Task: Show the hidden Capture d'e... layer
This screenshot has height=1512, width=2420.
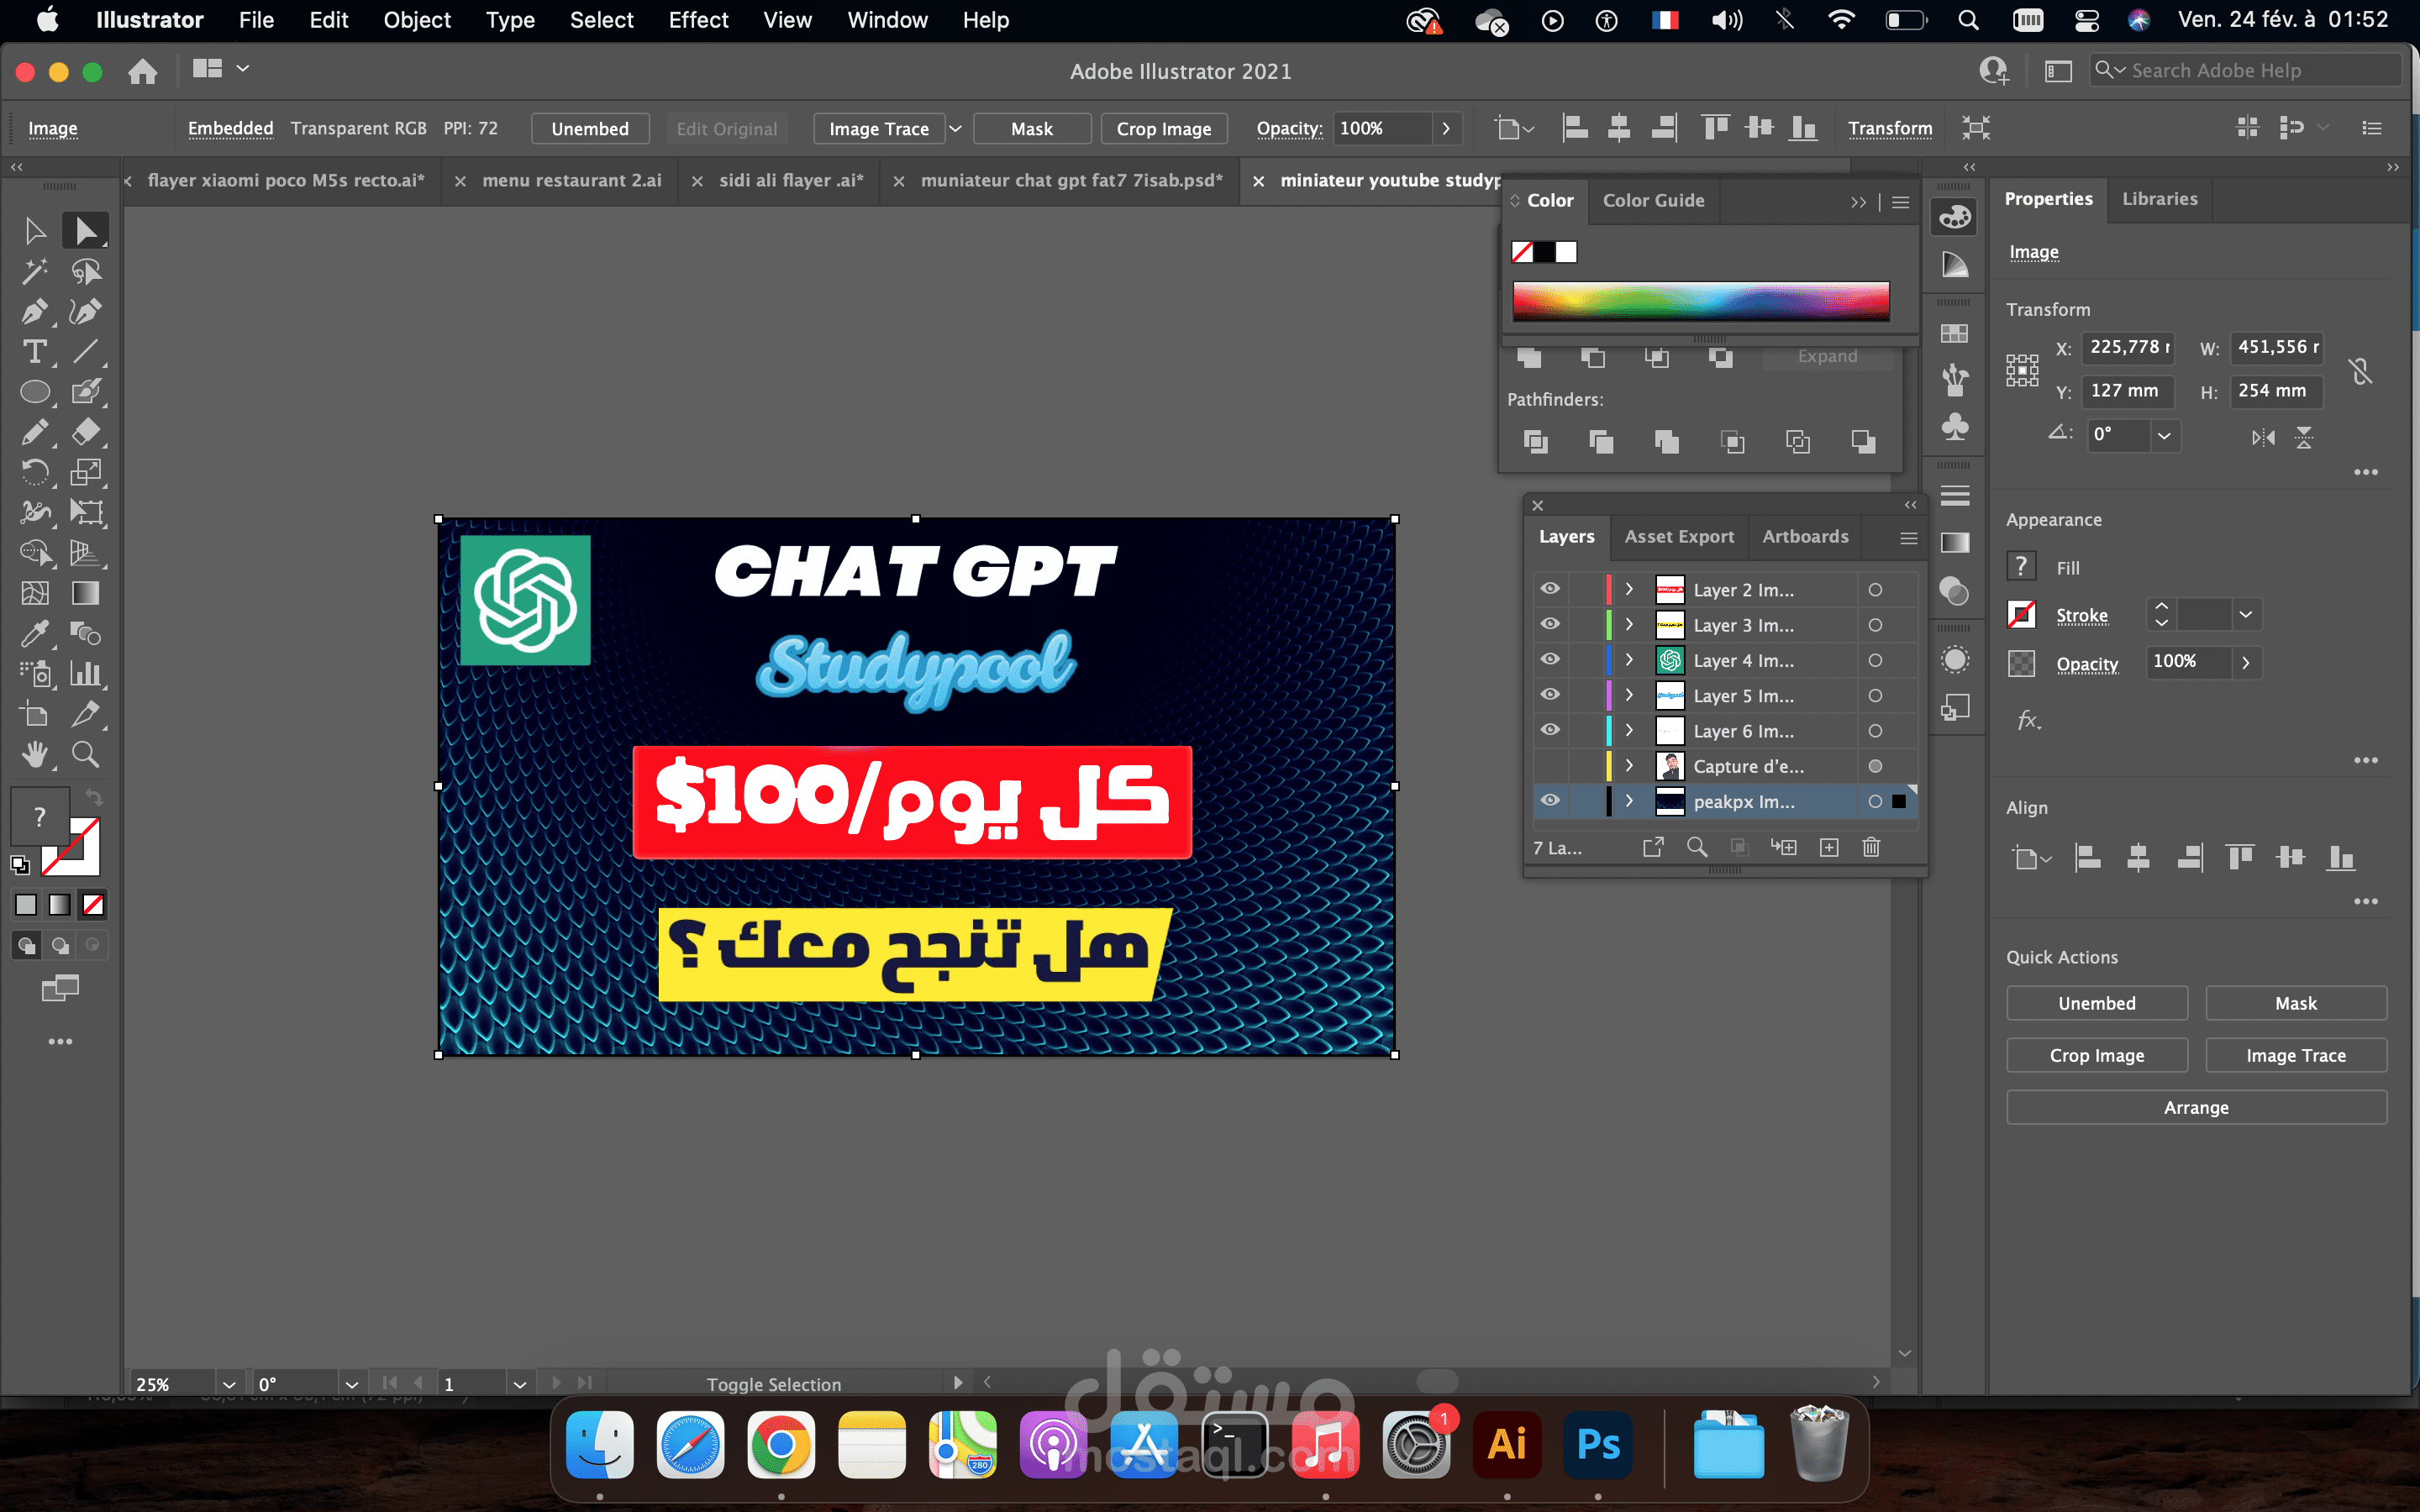Action: (1550, 766)
